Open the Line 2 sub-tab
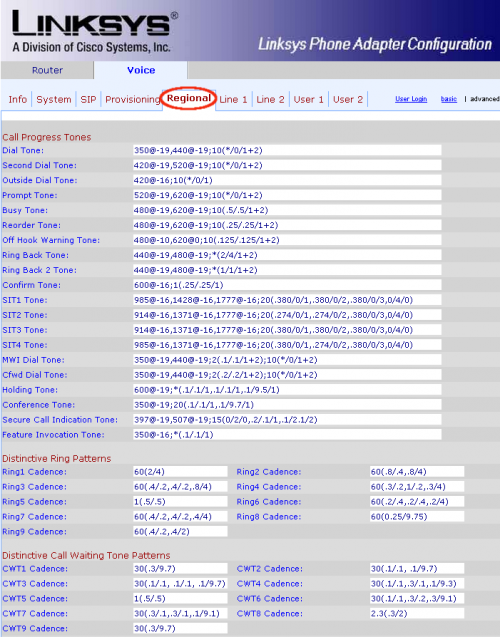Image resolution: width=500 pixels, height=637 pixels. [x=270, y=100]
